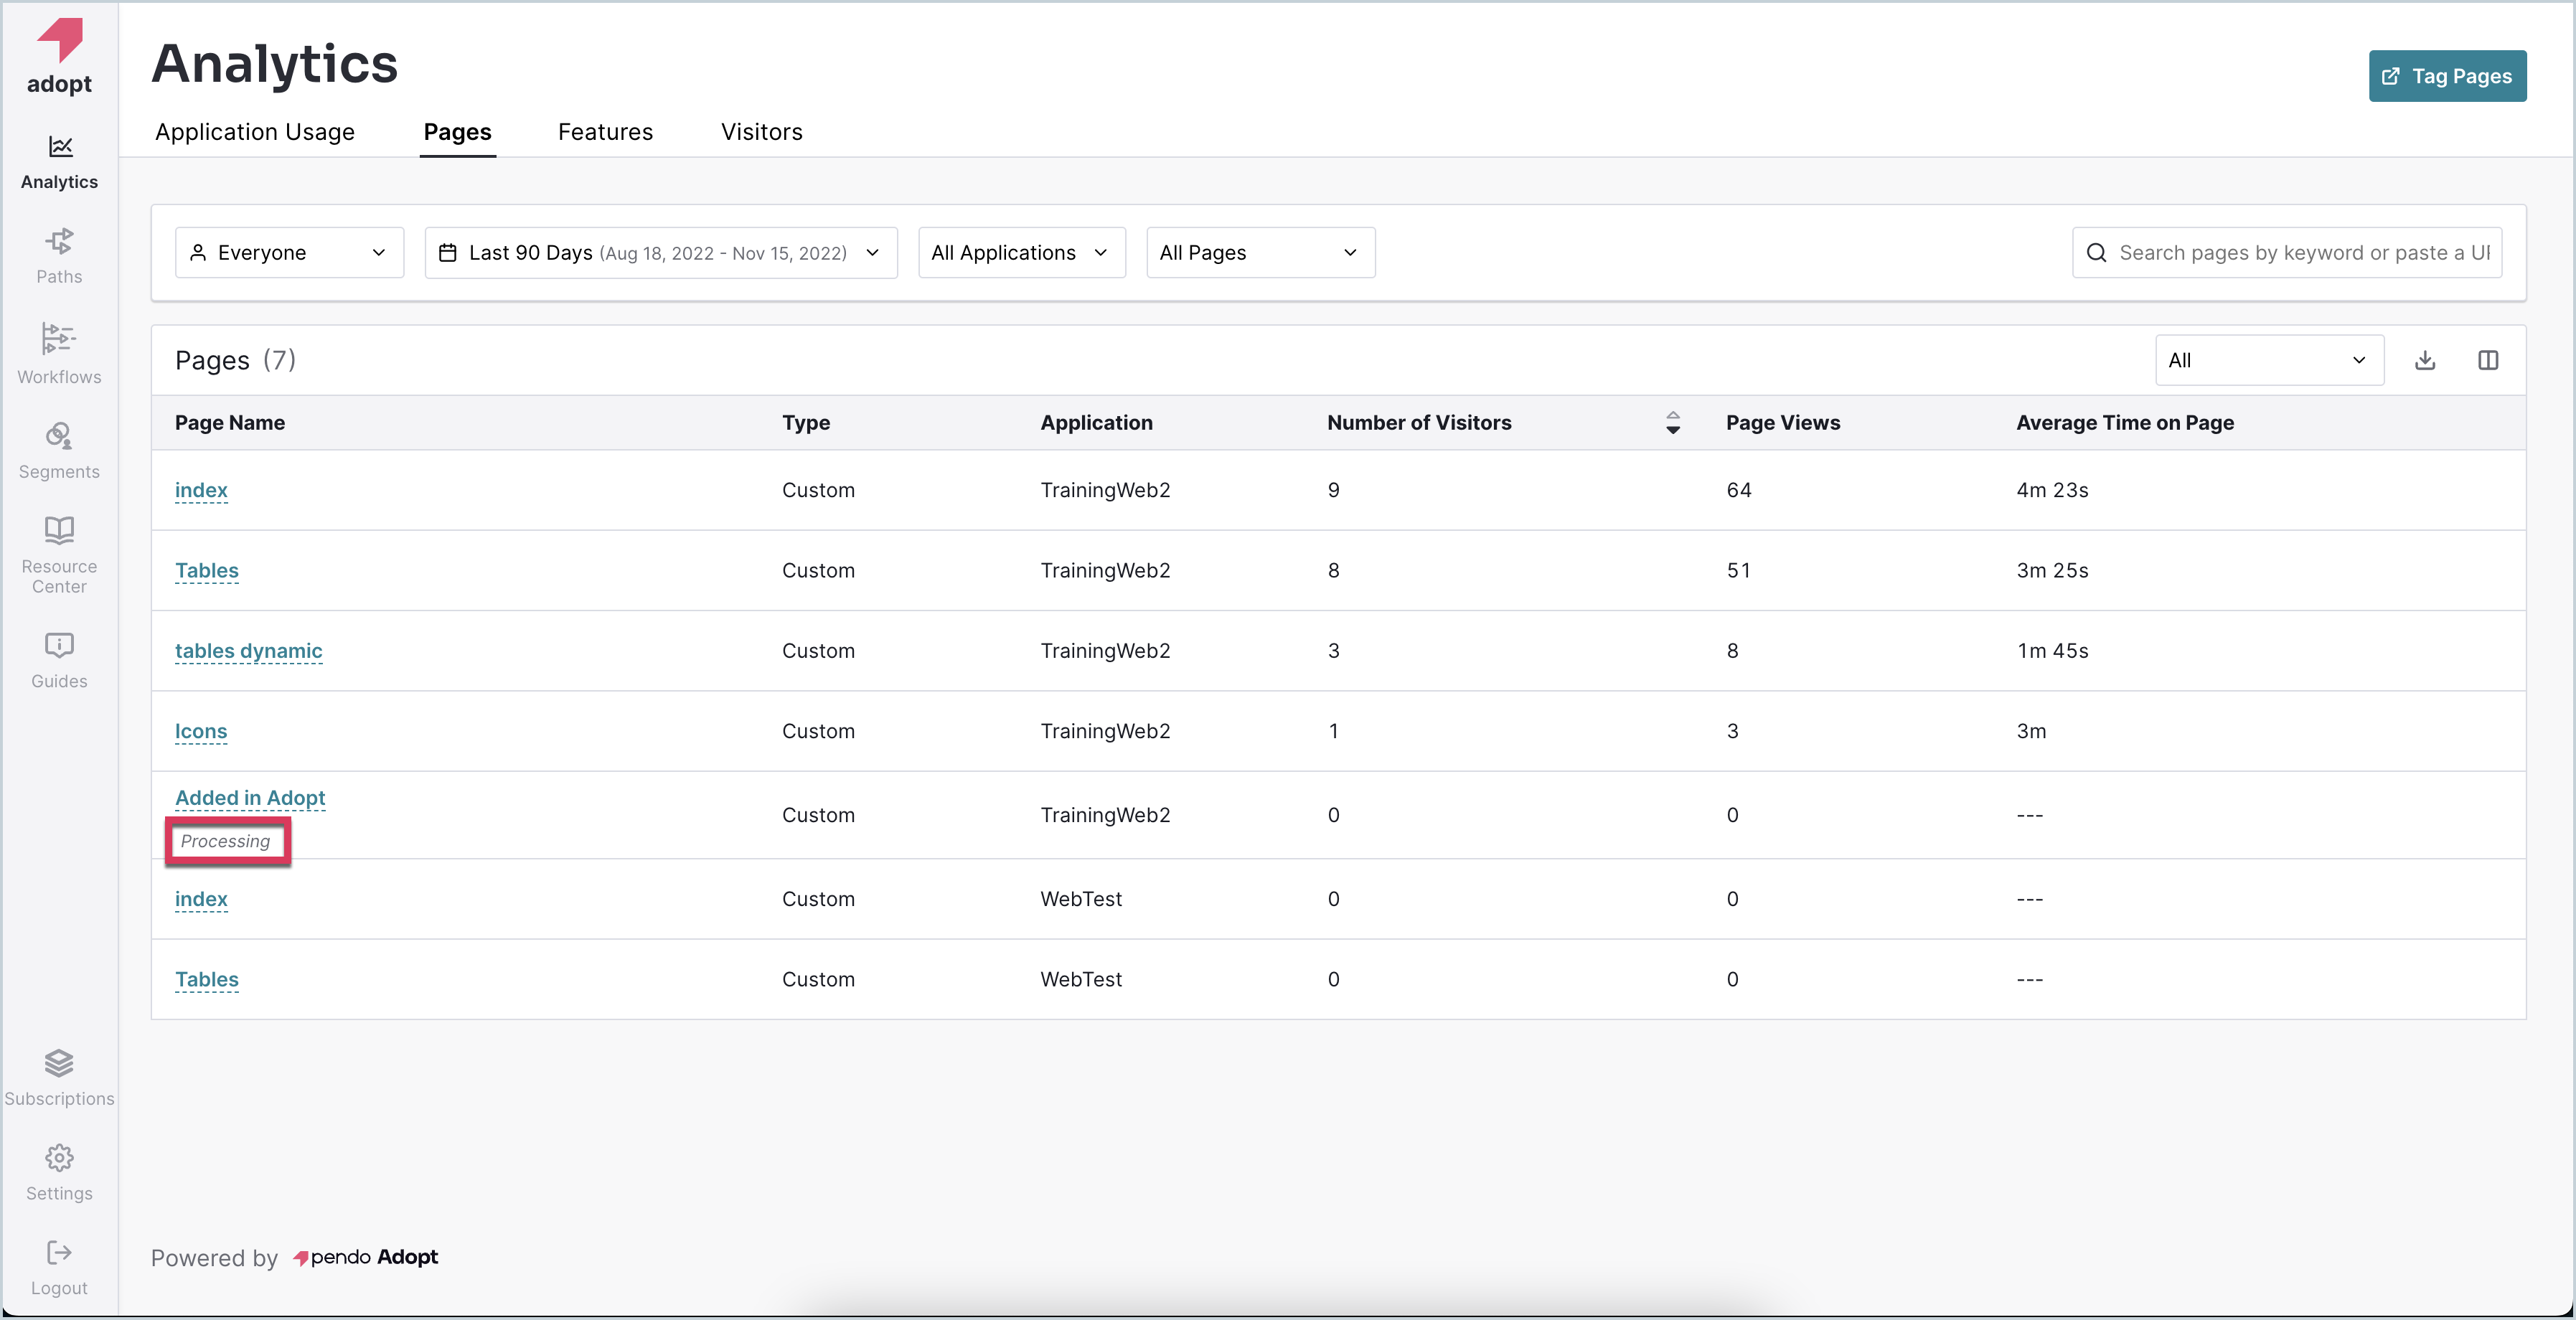Image resolution: width=2576 pixels, height=1320 pixels.
Task: Open the manage columns icon
Action: pos(2488,360)
